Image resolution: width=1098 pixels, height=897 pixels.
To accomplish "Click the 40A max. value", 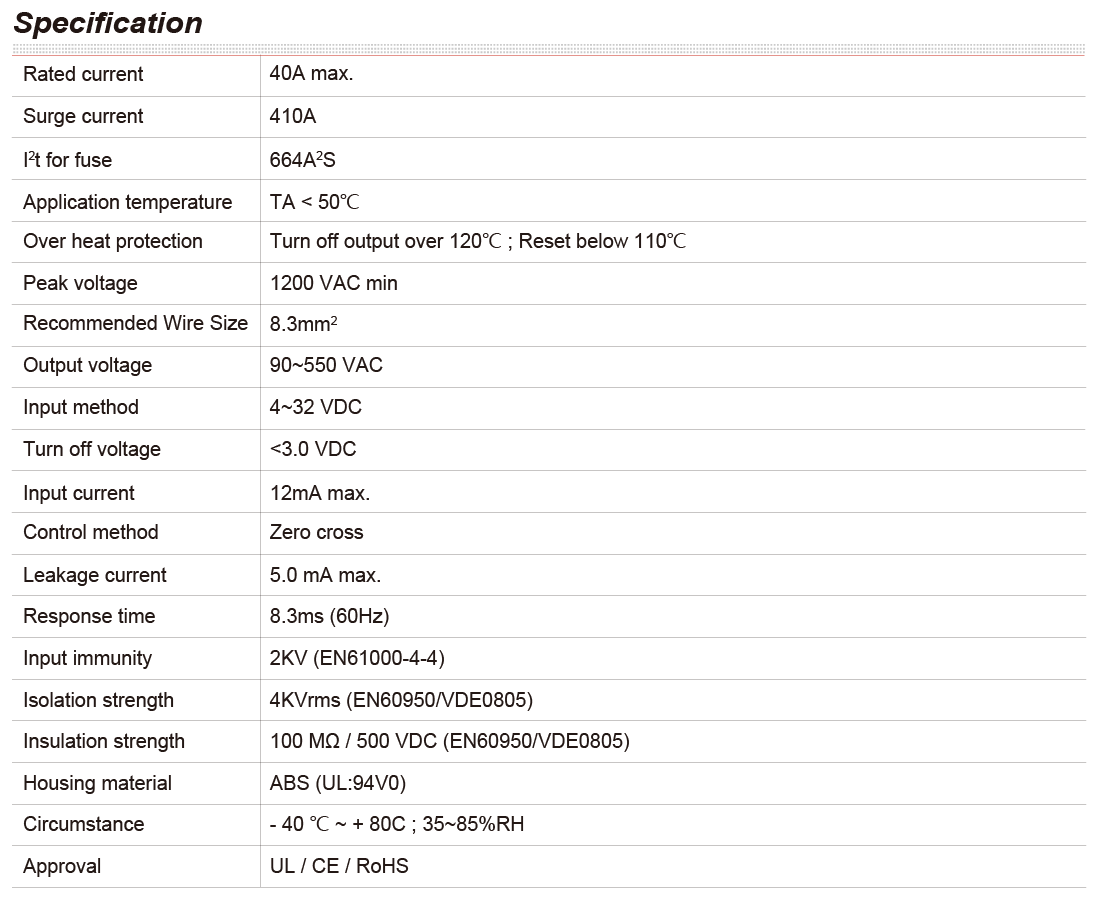I will click(311, 74).
